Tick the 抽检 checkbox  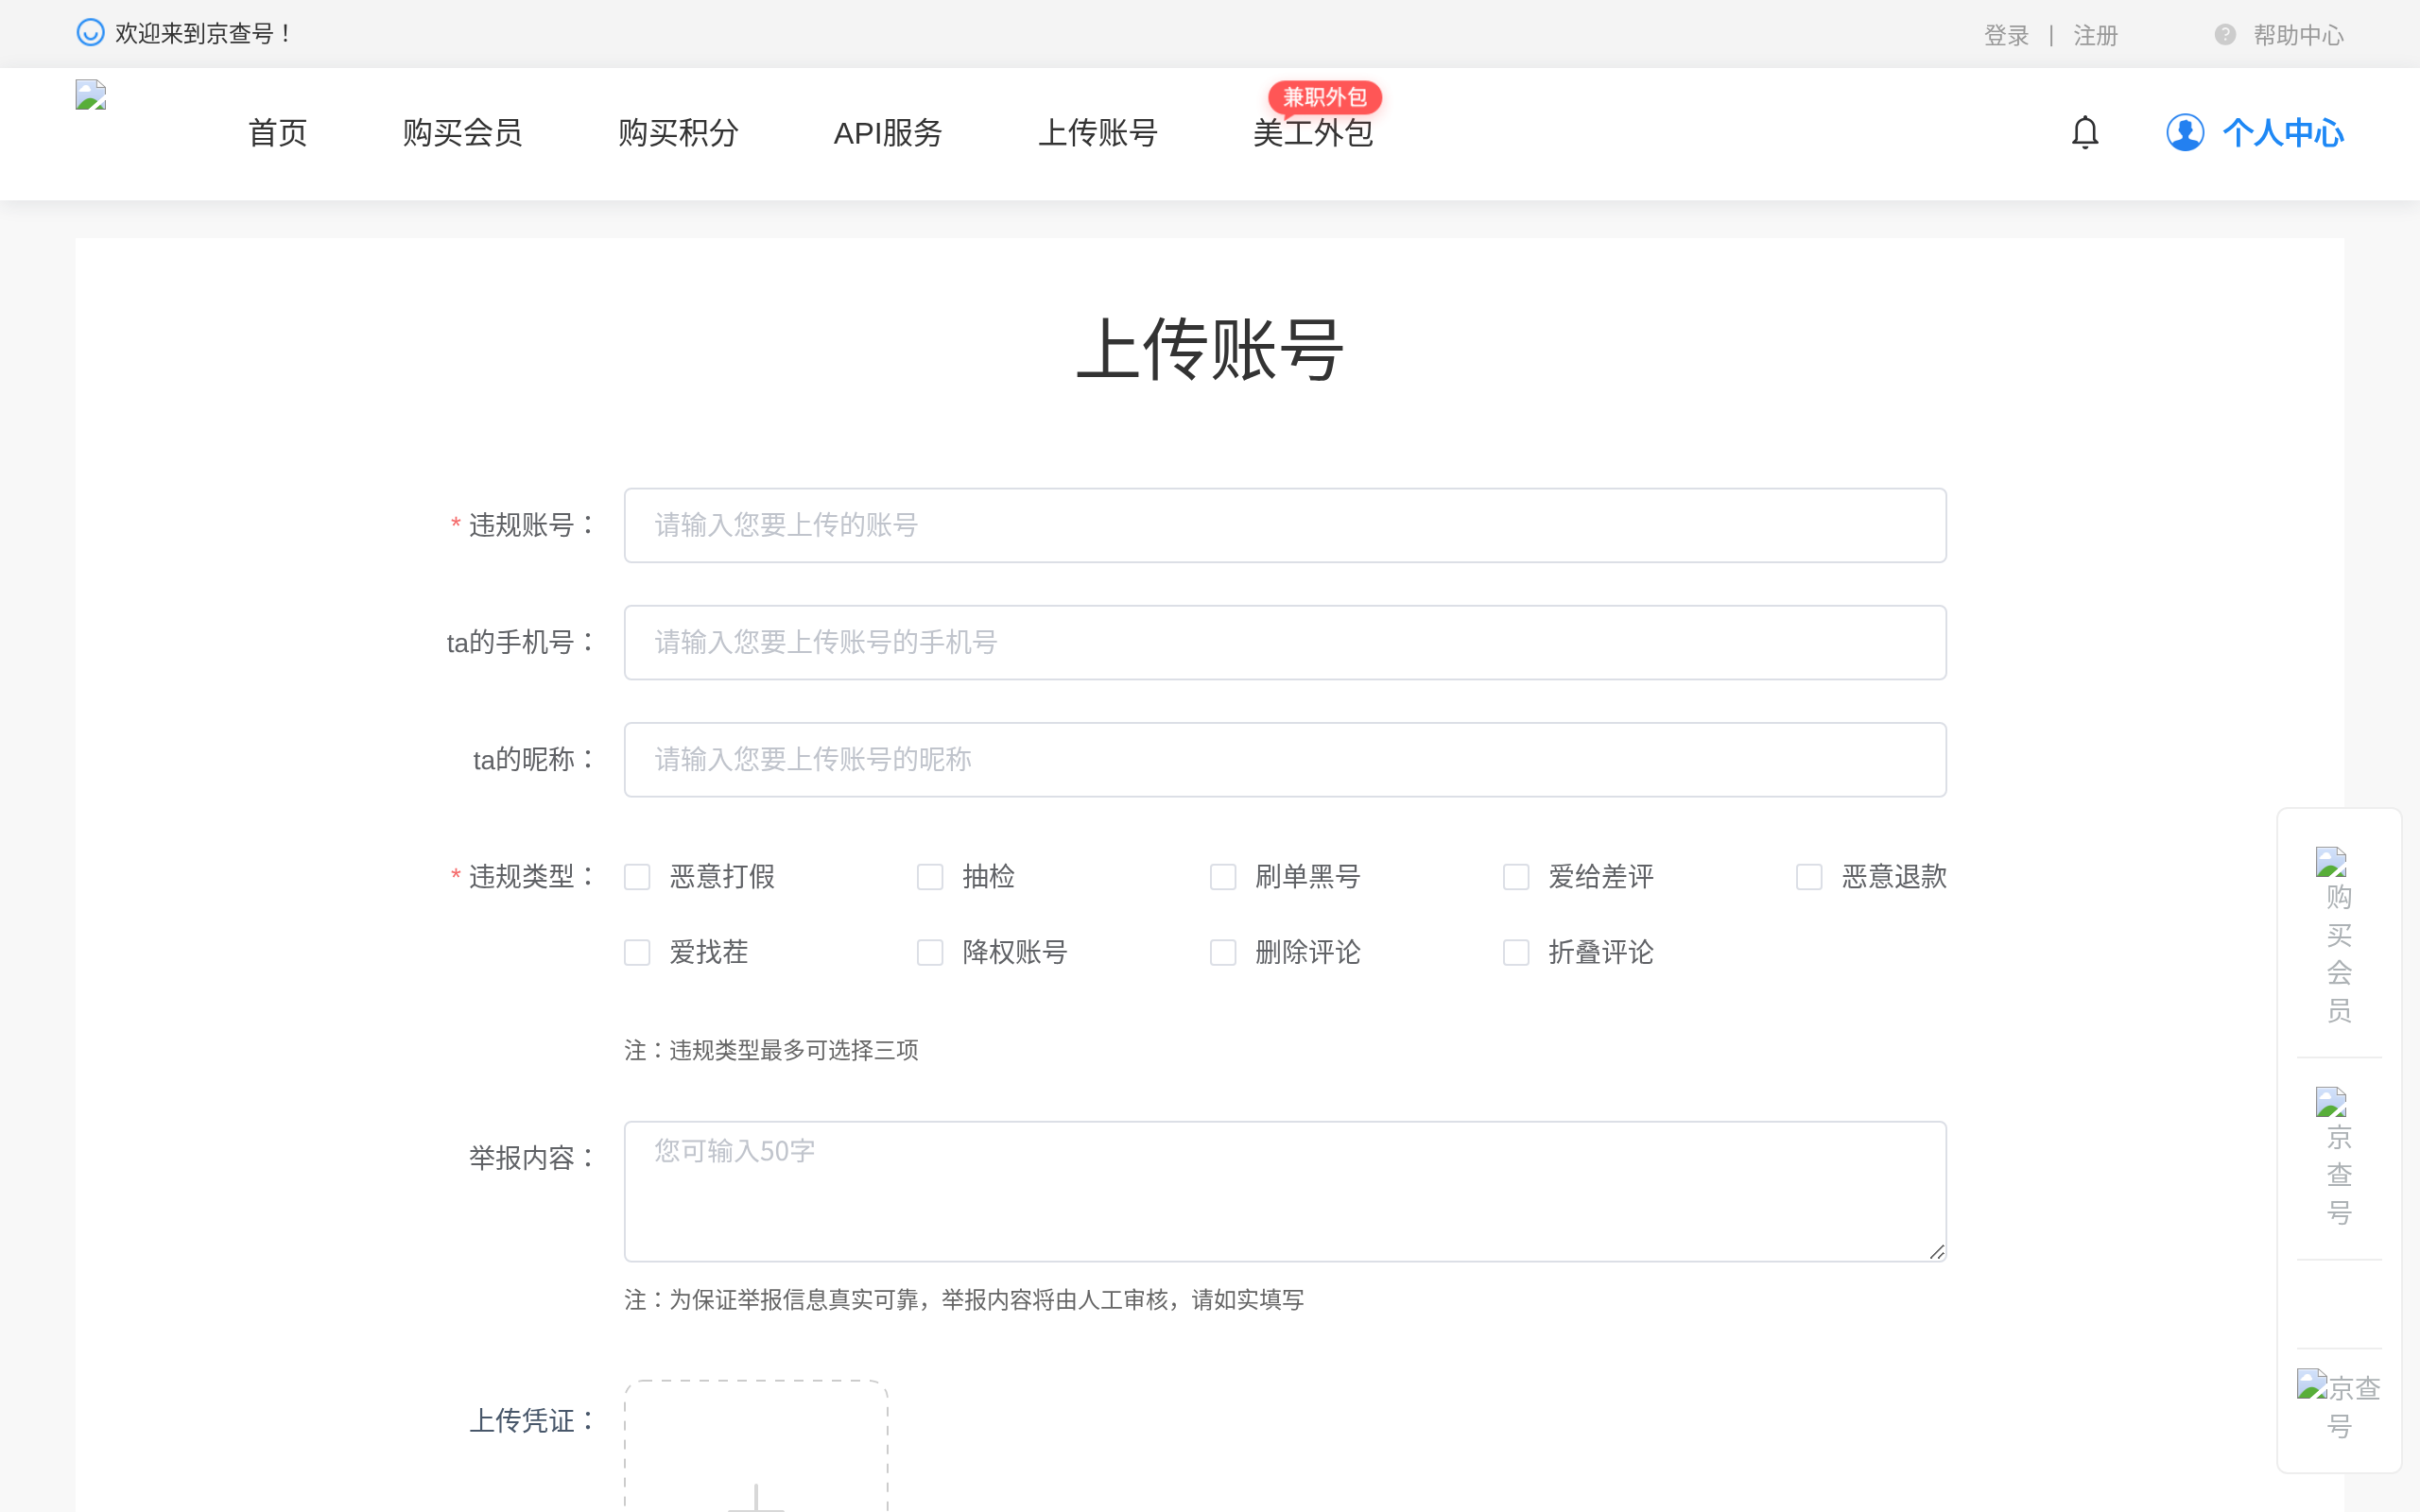[x=930, y=877]
